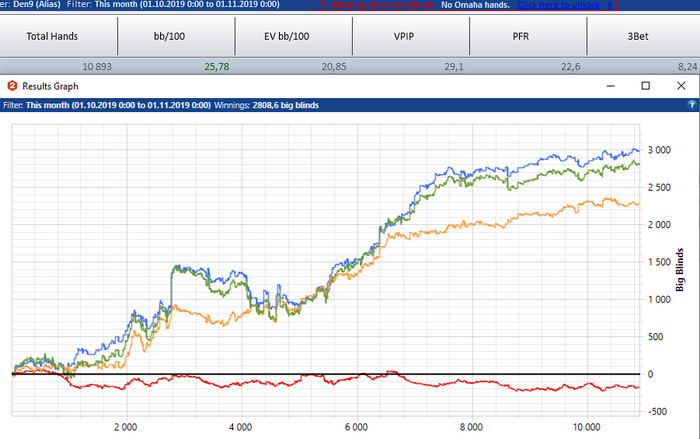This screenshot has height=439, width=700.
Task: Dismiss the restricted hands warning with X
Action: coord(610,5)
